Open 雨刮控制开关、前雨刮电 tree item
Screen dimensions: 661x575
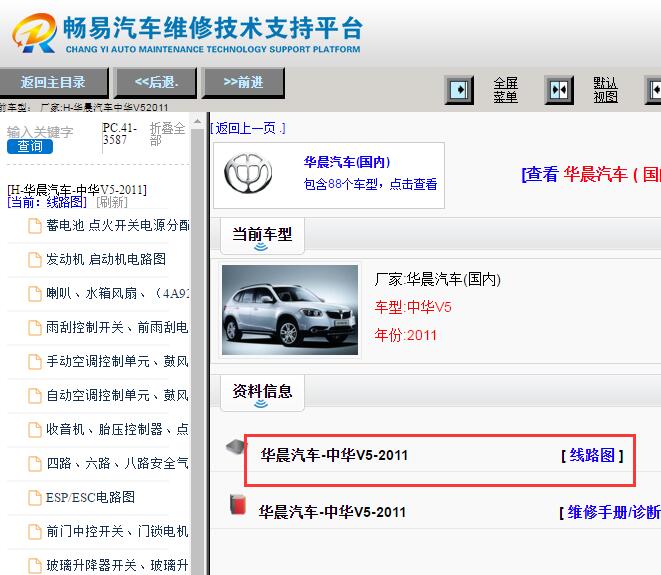point(117,327)
